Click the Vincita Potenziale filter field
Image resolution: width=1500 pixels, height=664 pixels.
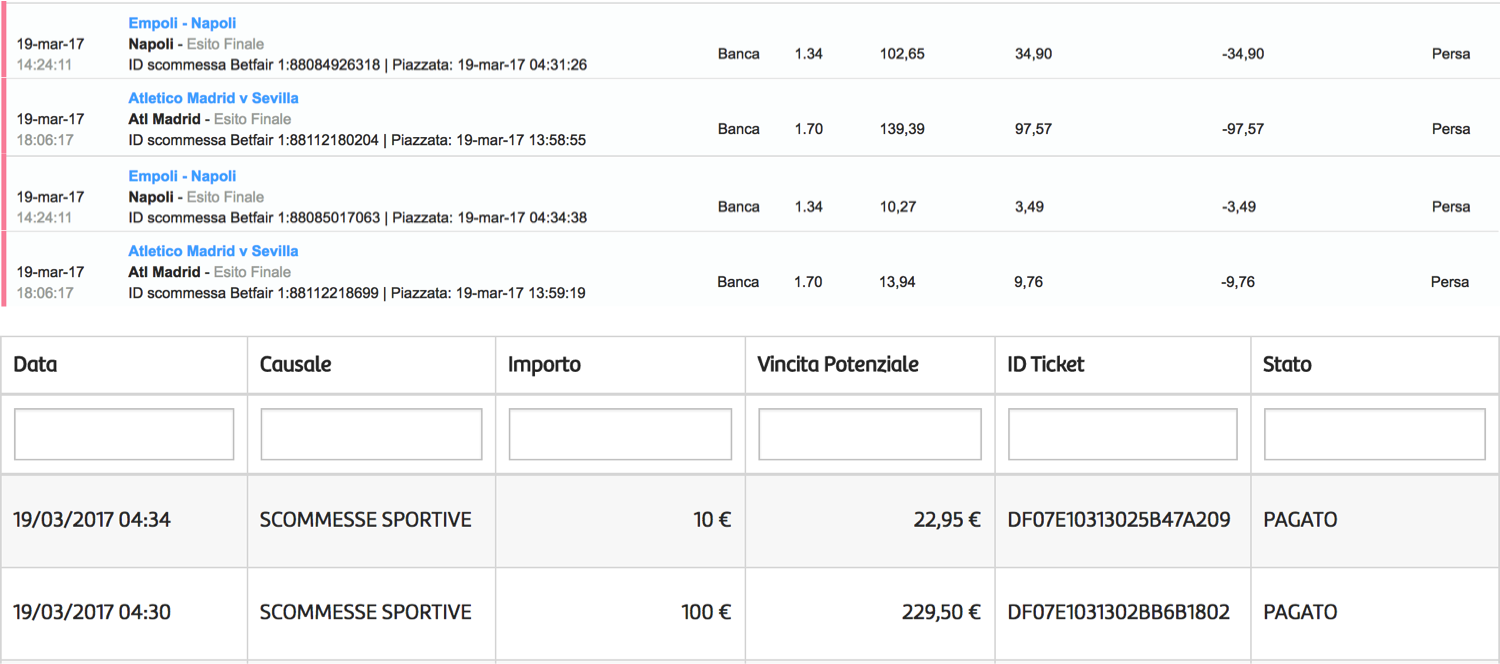[x=870, y=434]
